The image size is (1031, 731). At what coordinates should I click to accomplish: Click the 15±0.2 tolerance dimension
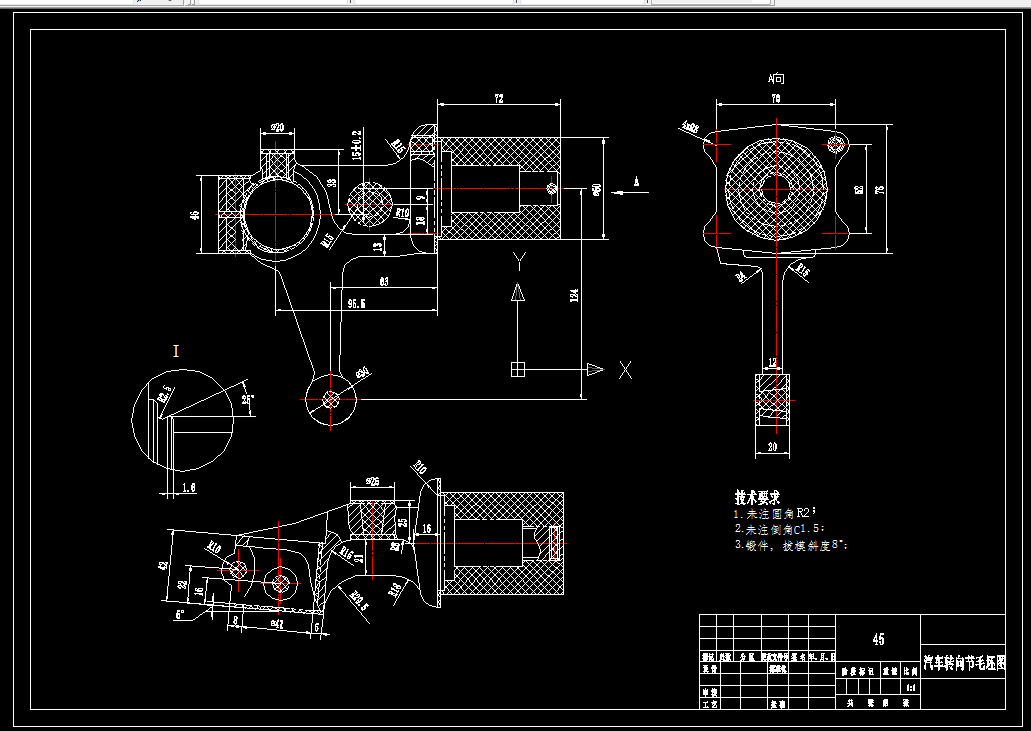coord(356,145)
